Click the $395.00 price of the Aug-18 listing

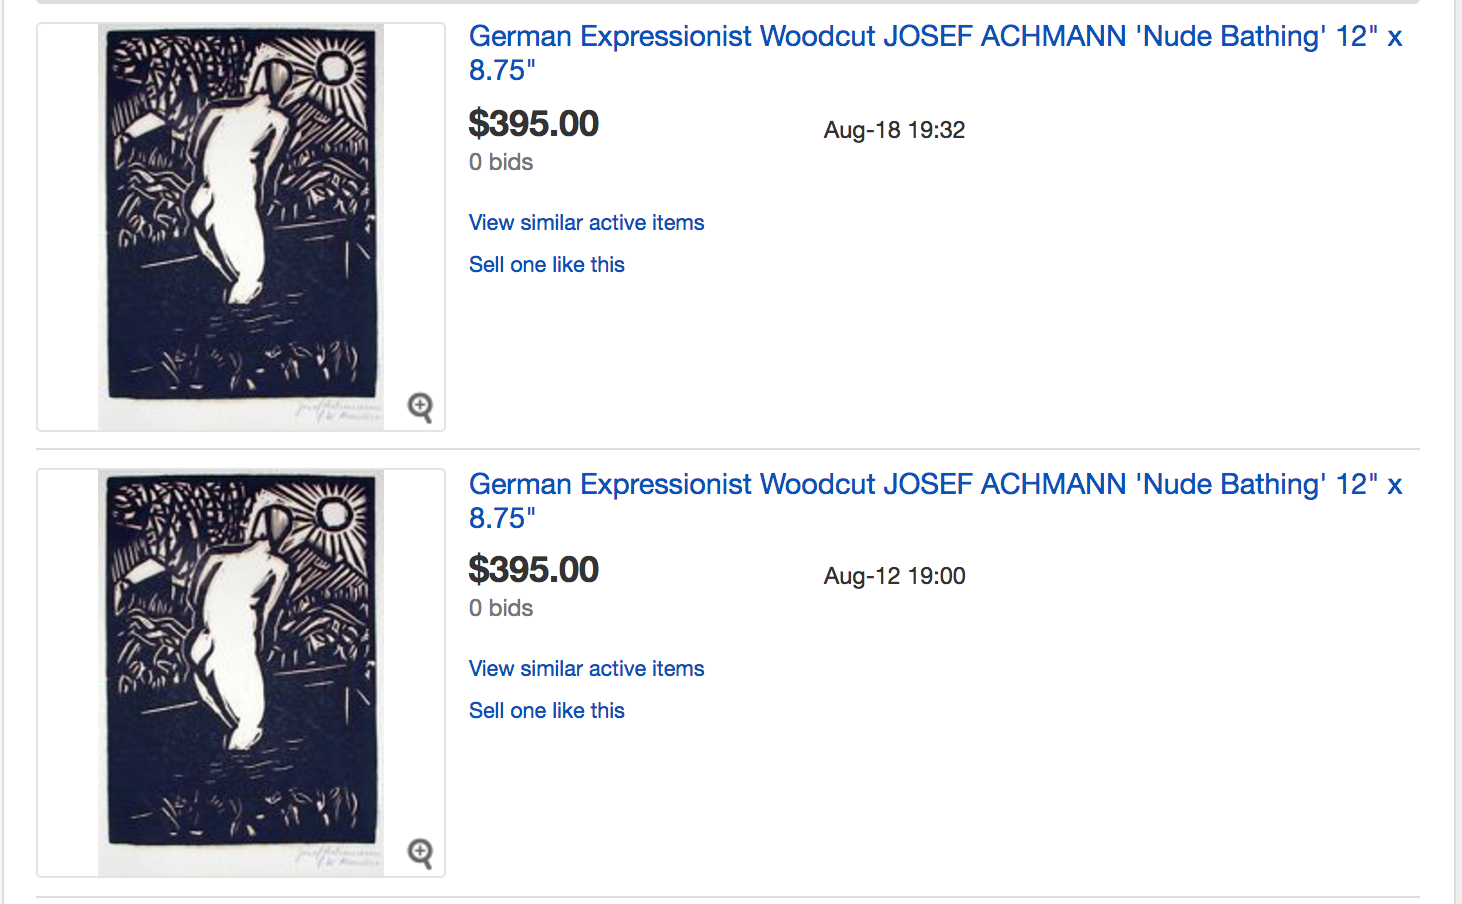[x=533, y=124]
